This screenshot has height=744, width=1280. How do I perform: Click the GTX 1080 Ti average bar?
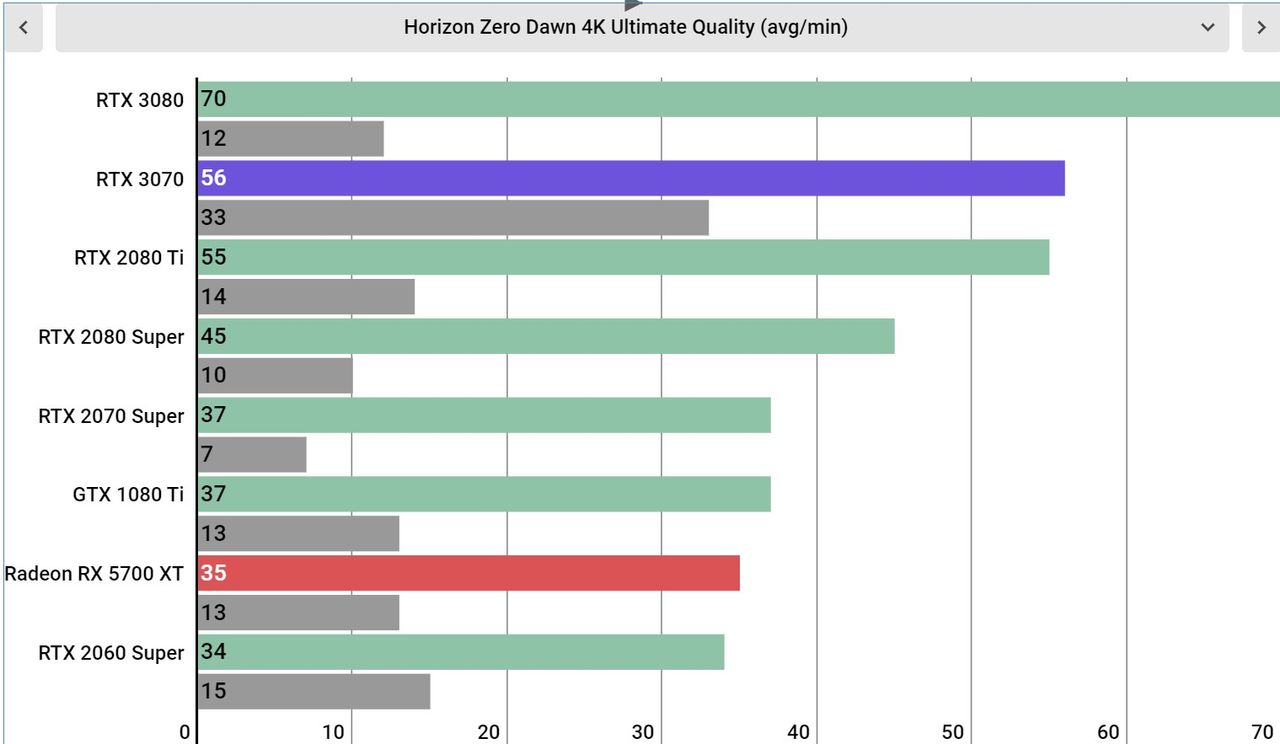[x=484, y=494]
